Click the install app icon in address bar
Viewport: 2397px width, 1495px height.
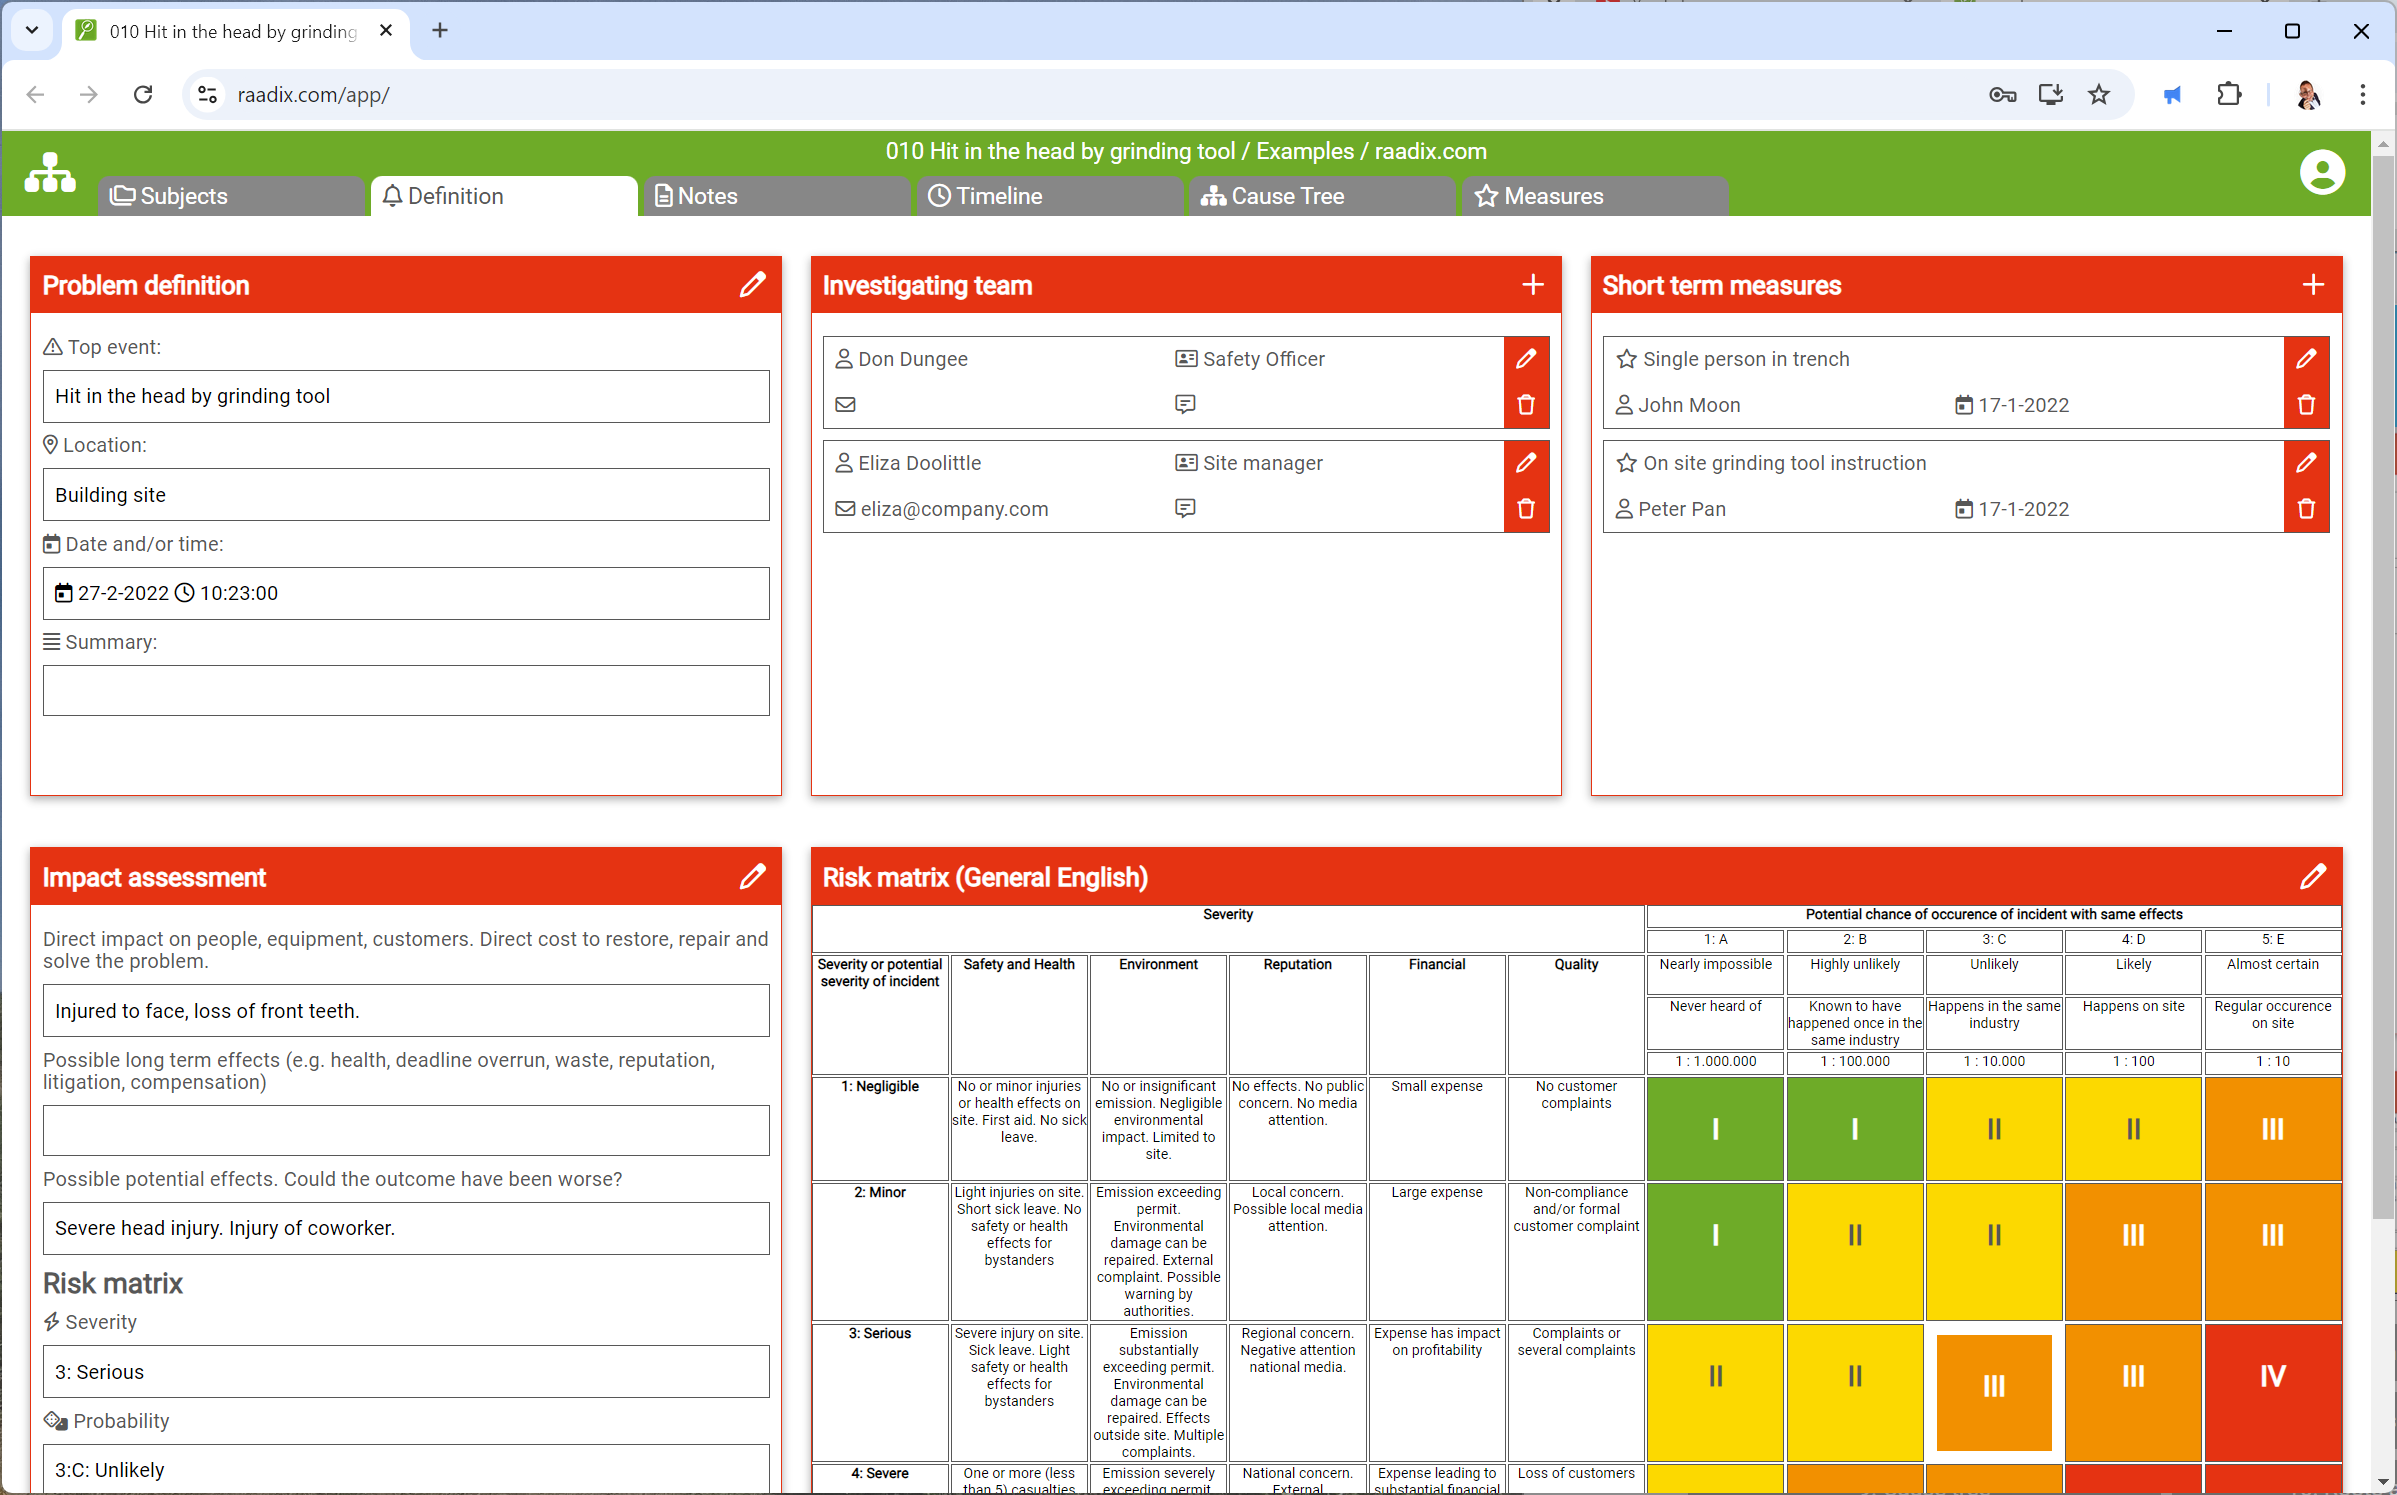[2051, 95]
